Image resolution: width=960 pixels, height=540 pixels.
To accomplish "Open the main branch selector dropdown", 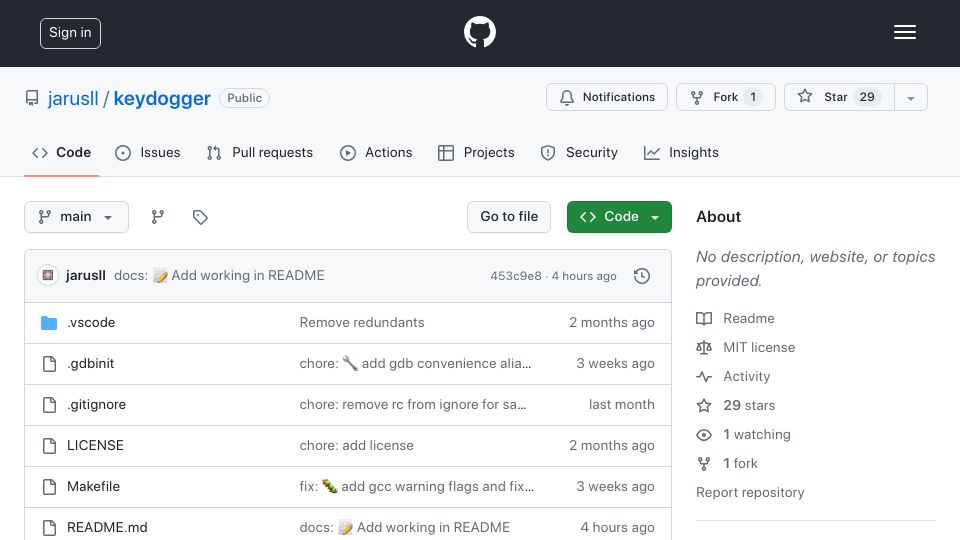I will [x=77, y=217].
